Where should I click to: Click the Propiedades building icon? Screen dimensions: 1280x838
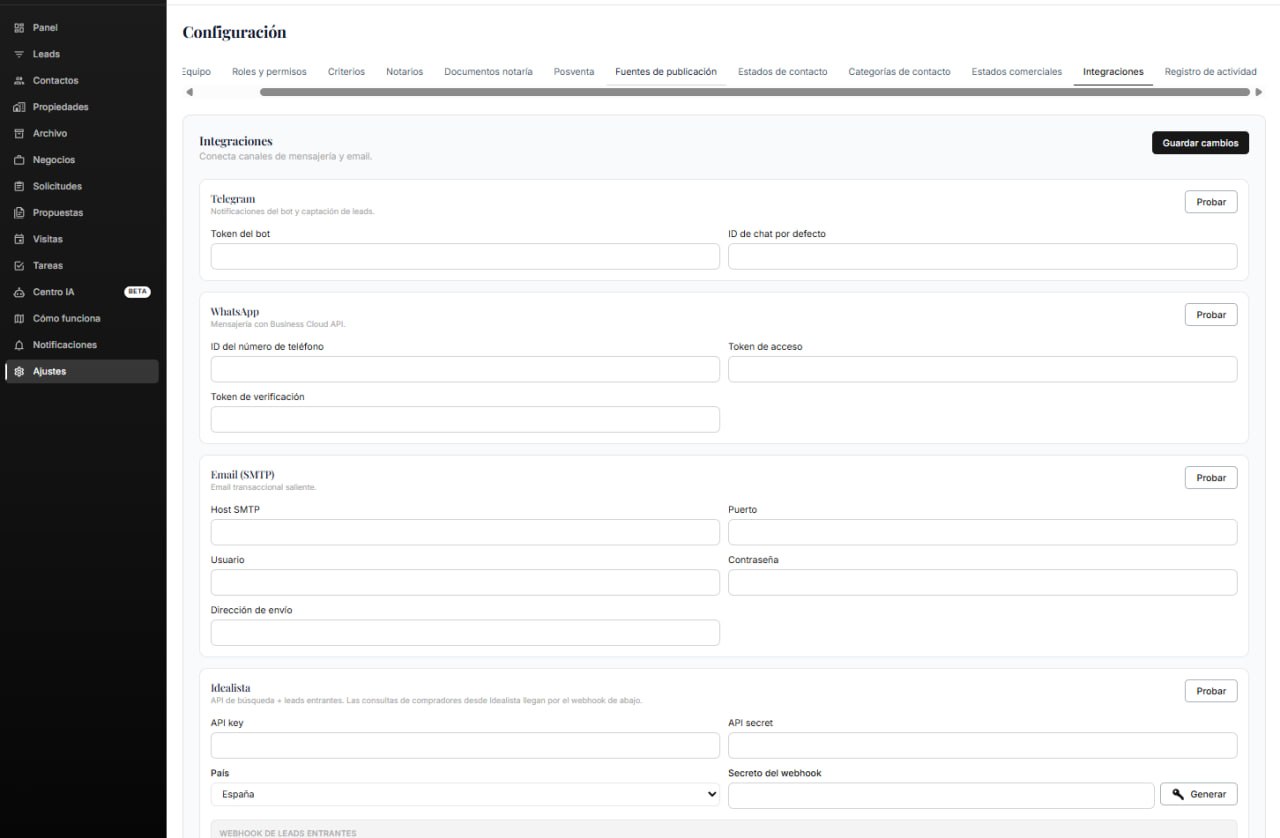19,107
